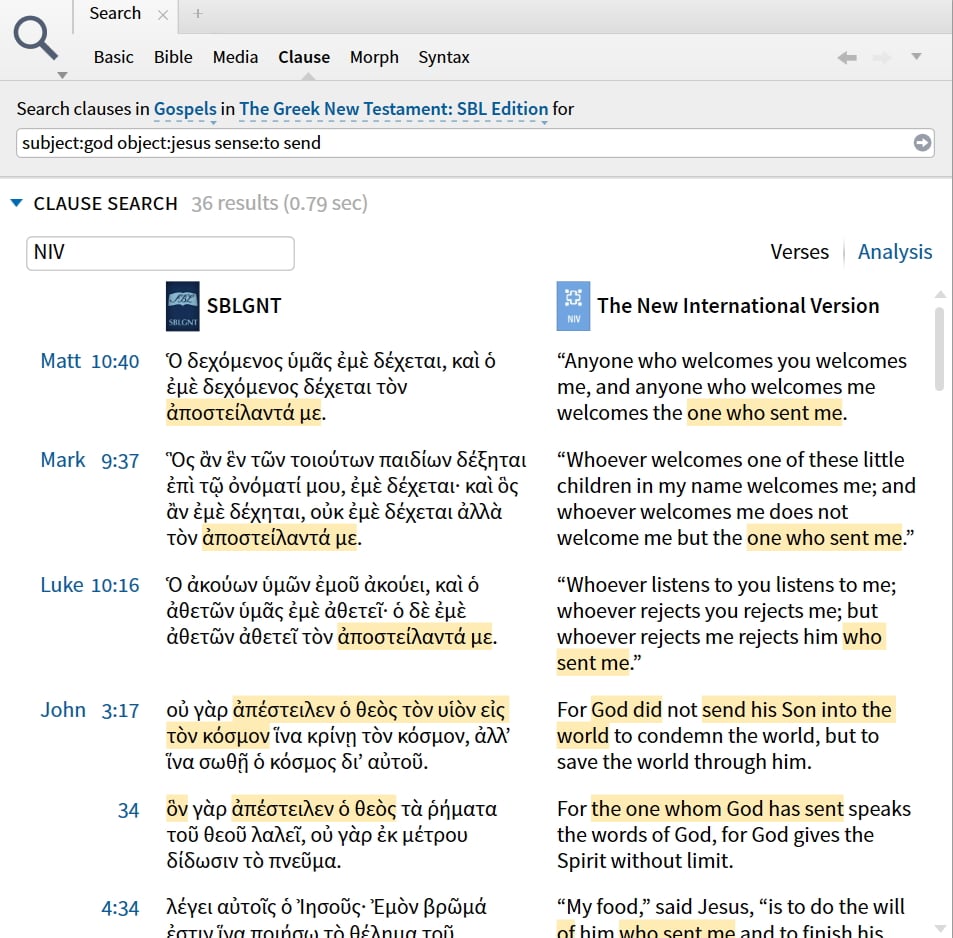Click the results scrollbar thumb

(x=939, y=349)
